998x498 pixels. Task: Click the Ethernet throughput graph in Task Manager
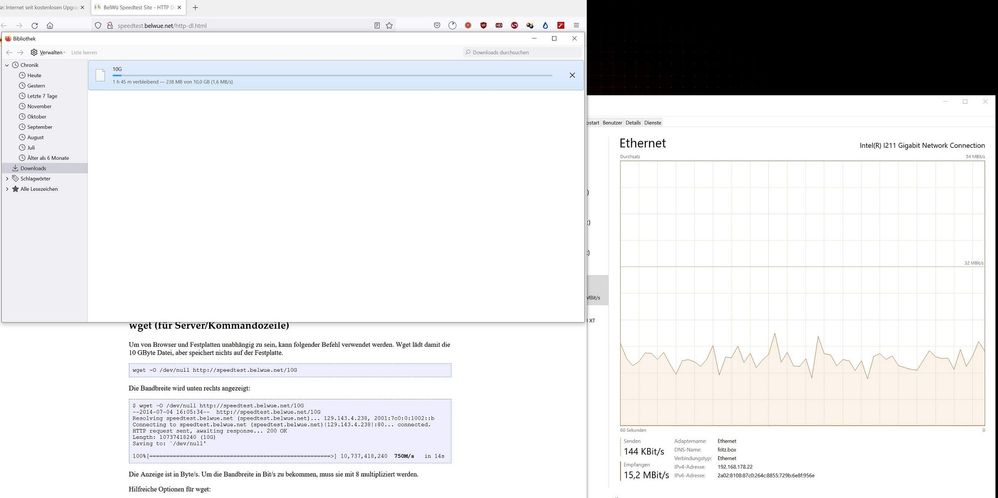tap(802, 292)
